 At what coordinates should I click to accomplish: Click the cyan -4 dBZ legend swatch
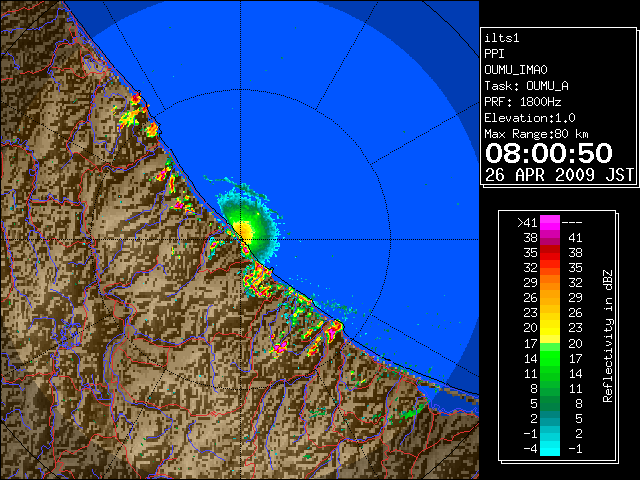[550, 448]
